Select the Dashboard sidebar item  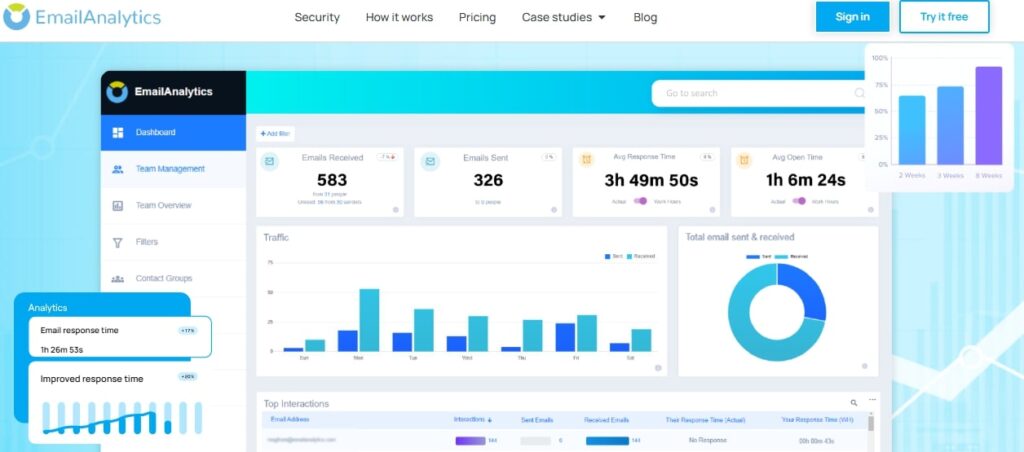[173, 133]
